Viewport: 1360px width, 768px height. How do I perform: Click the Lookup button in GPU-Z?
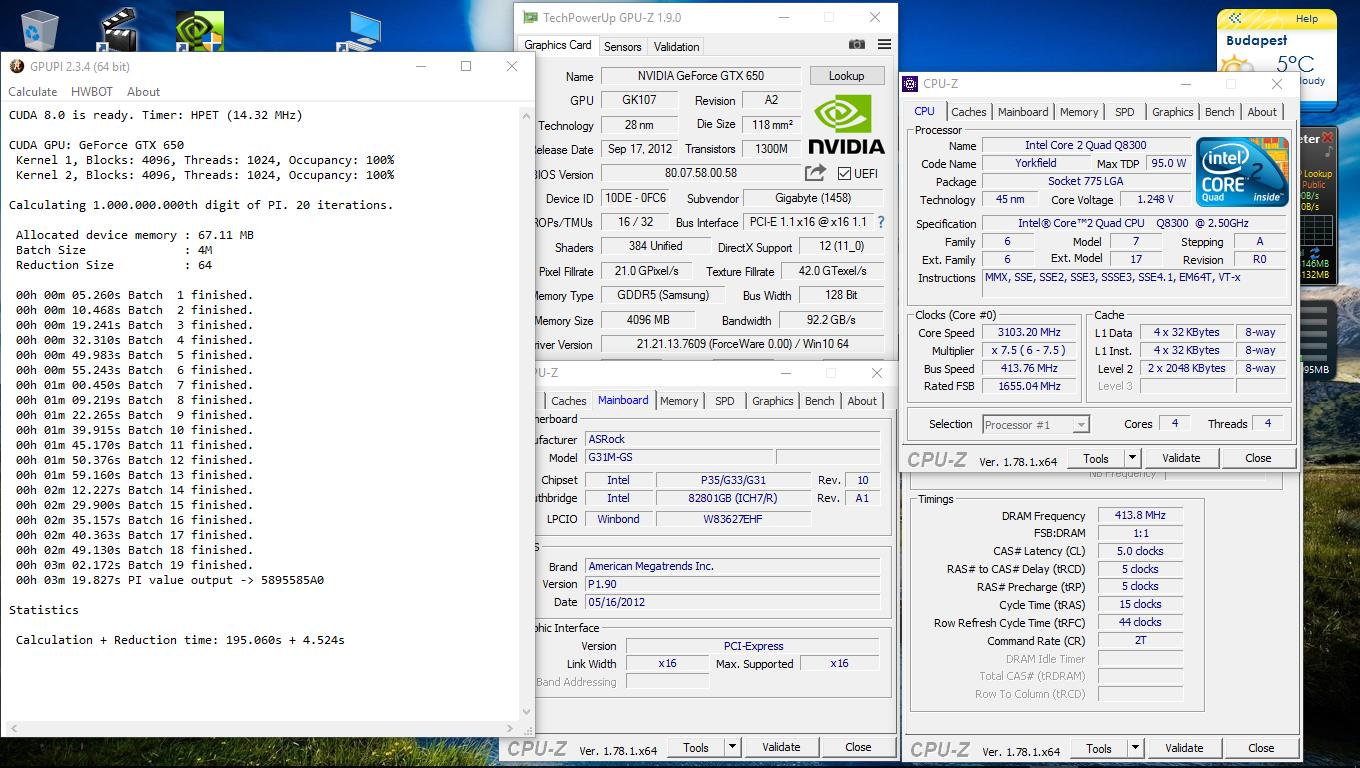(x=846, y=76)
